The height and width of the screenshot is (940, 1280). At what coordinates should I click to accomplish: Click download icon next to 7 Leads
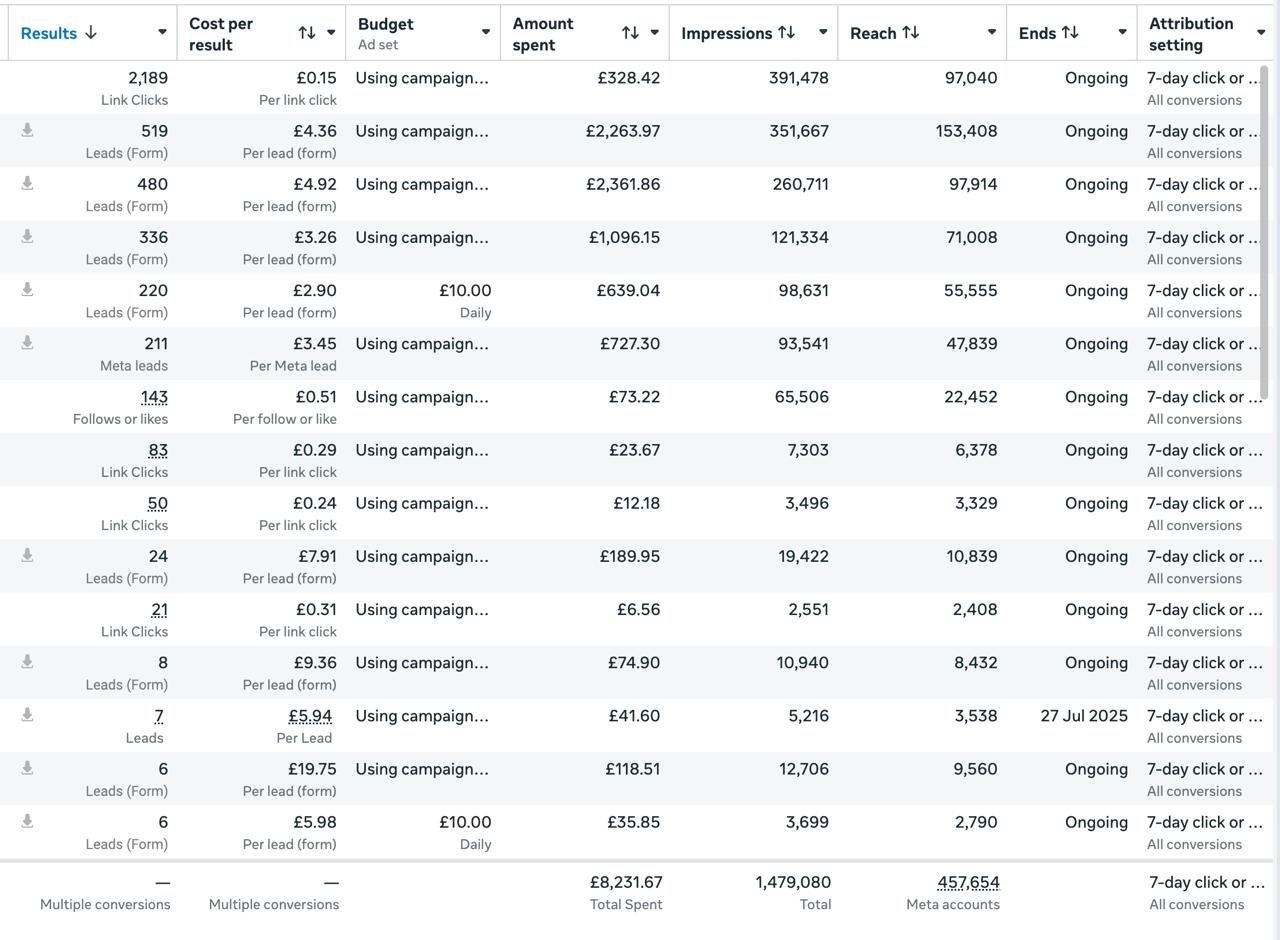point(28,714)
